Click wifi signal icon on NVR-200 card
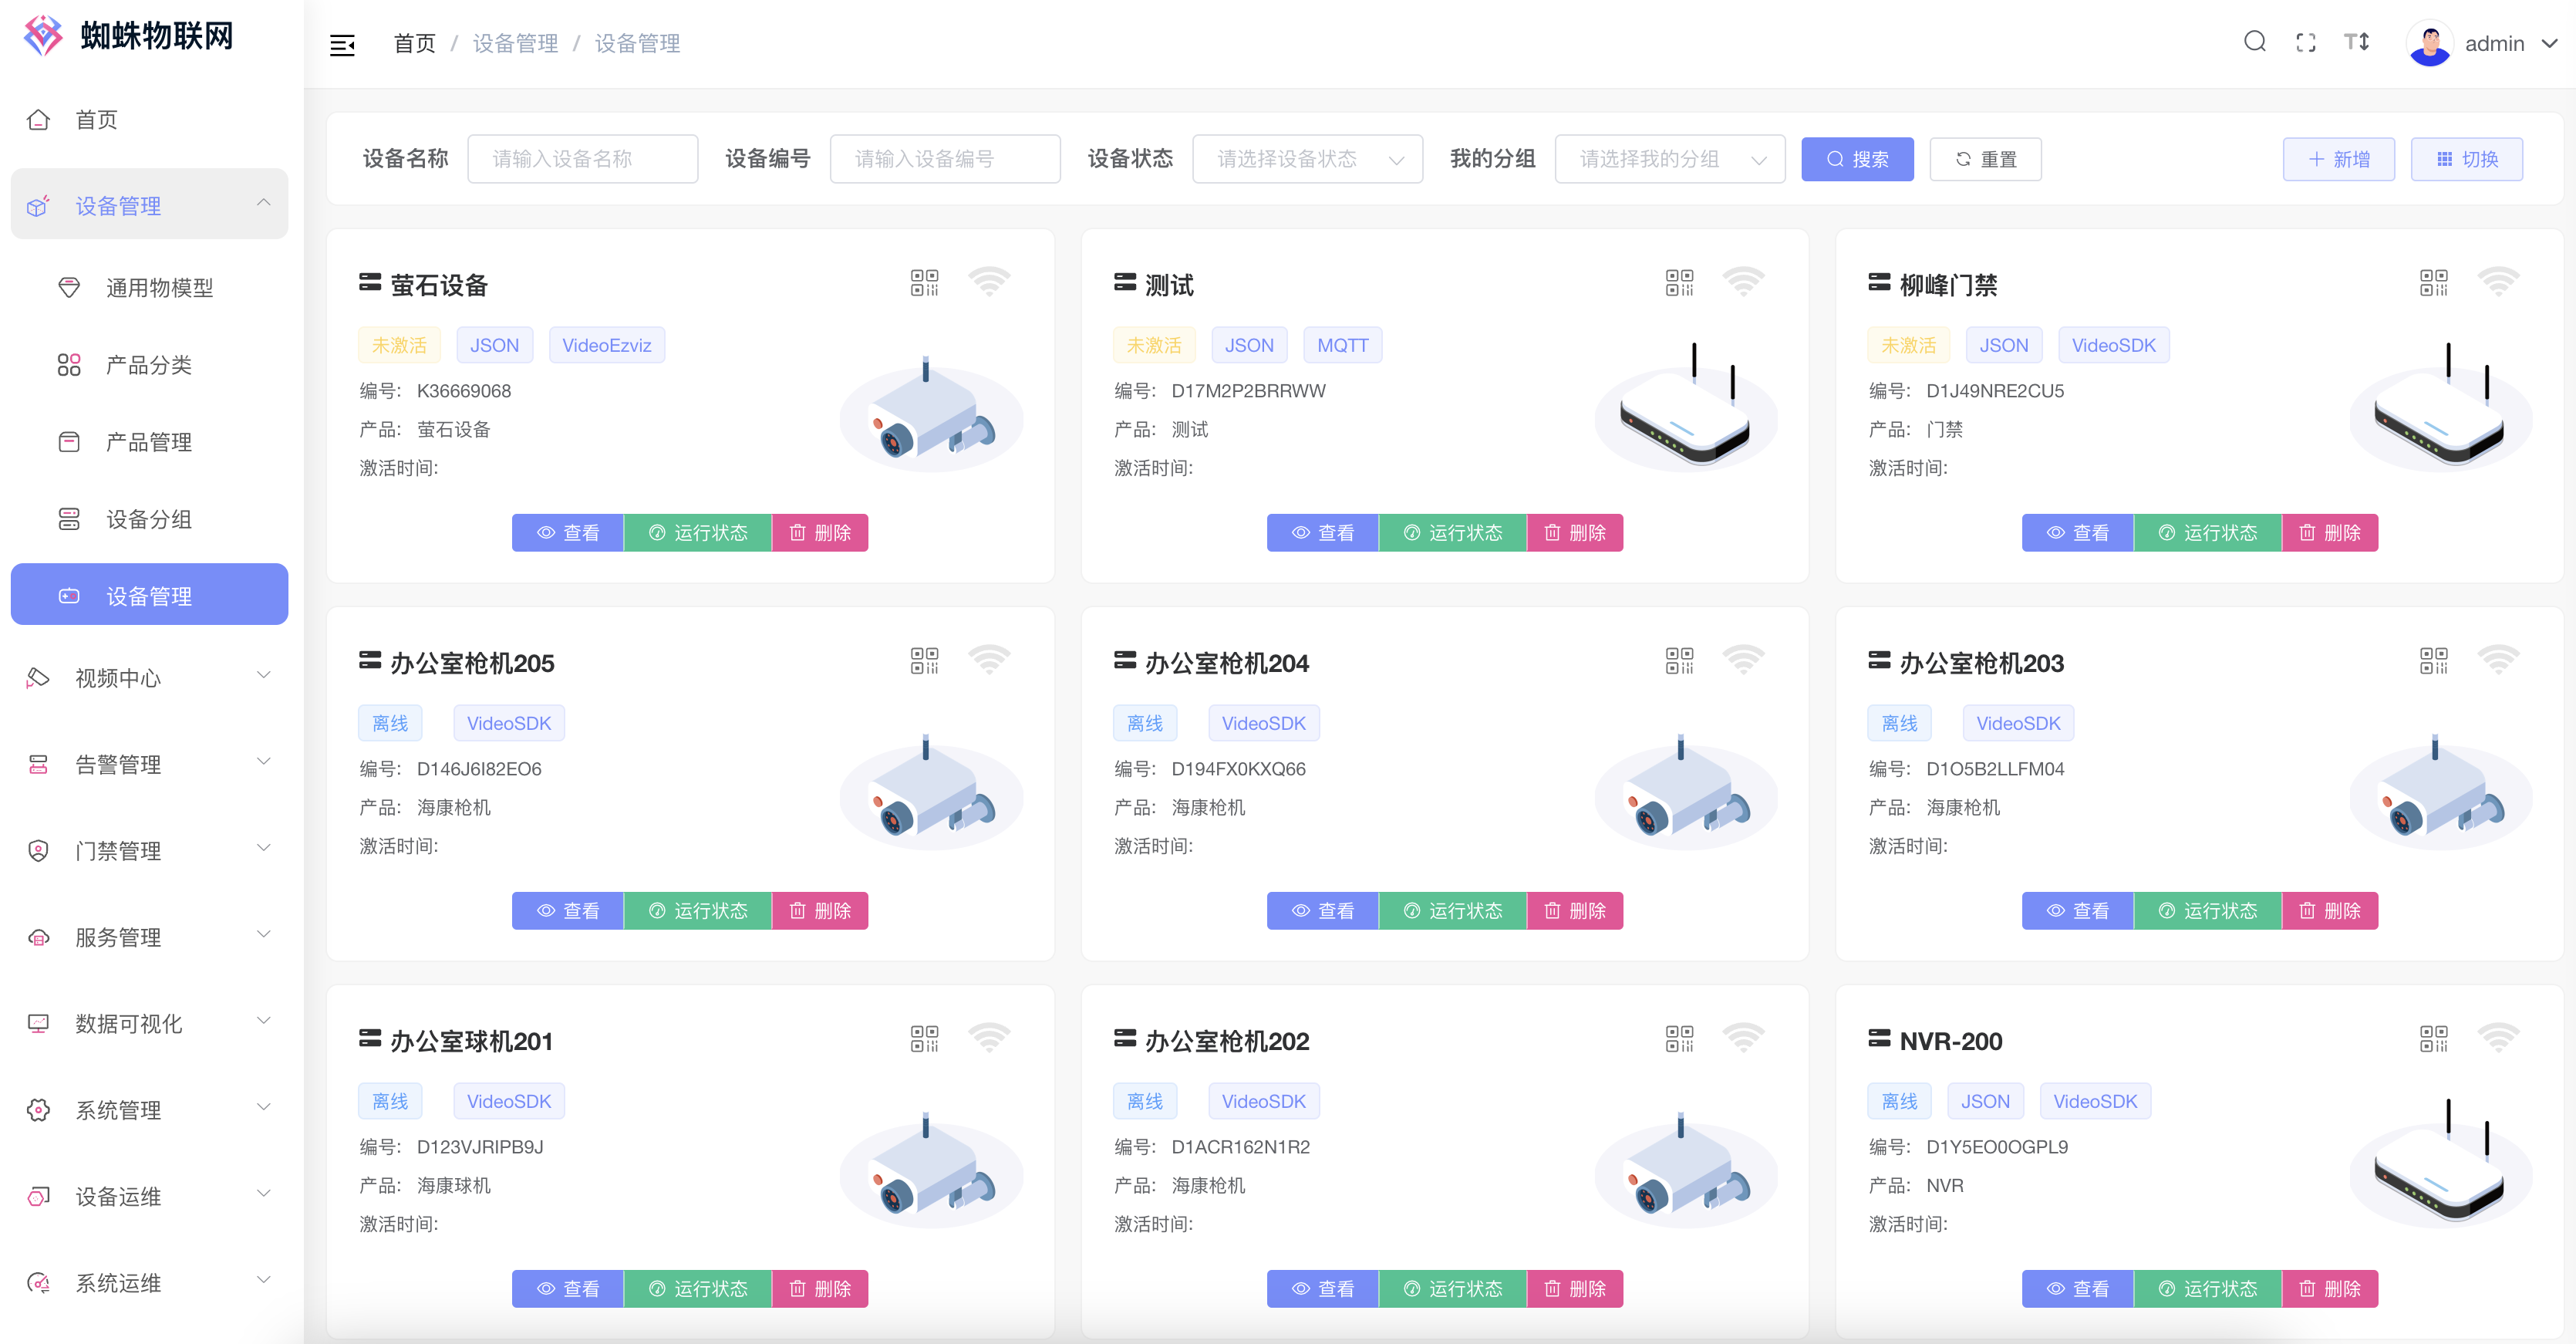This screenshot has width=2576, height=1344. point(2499,1038)
